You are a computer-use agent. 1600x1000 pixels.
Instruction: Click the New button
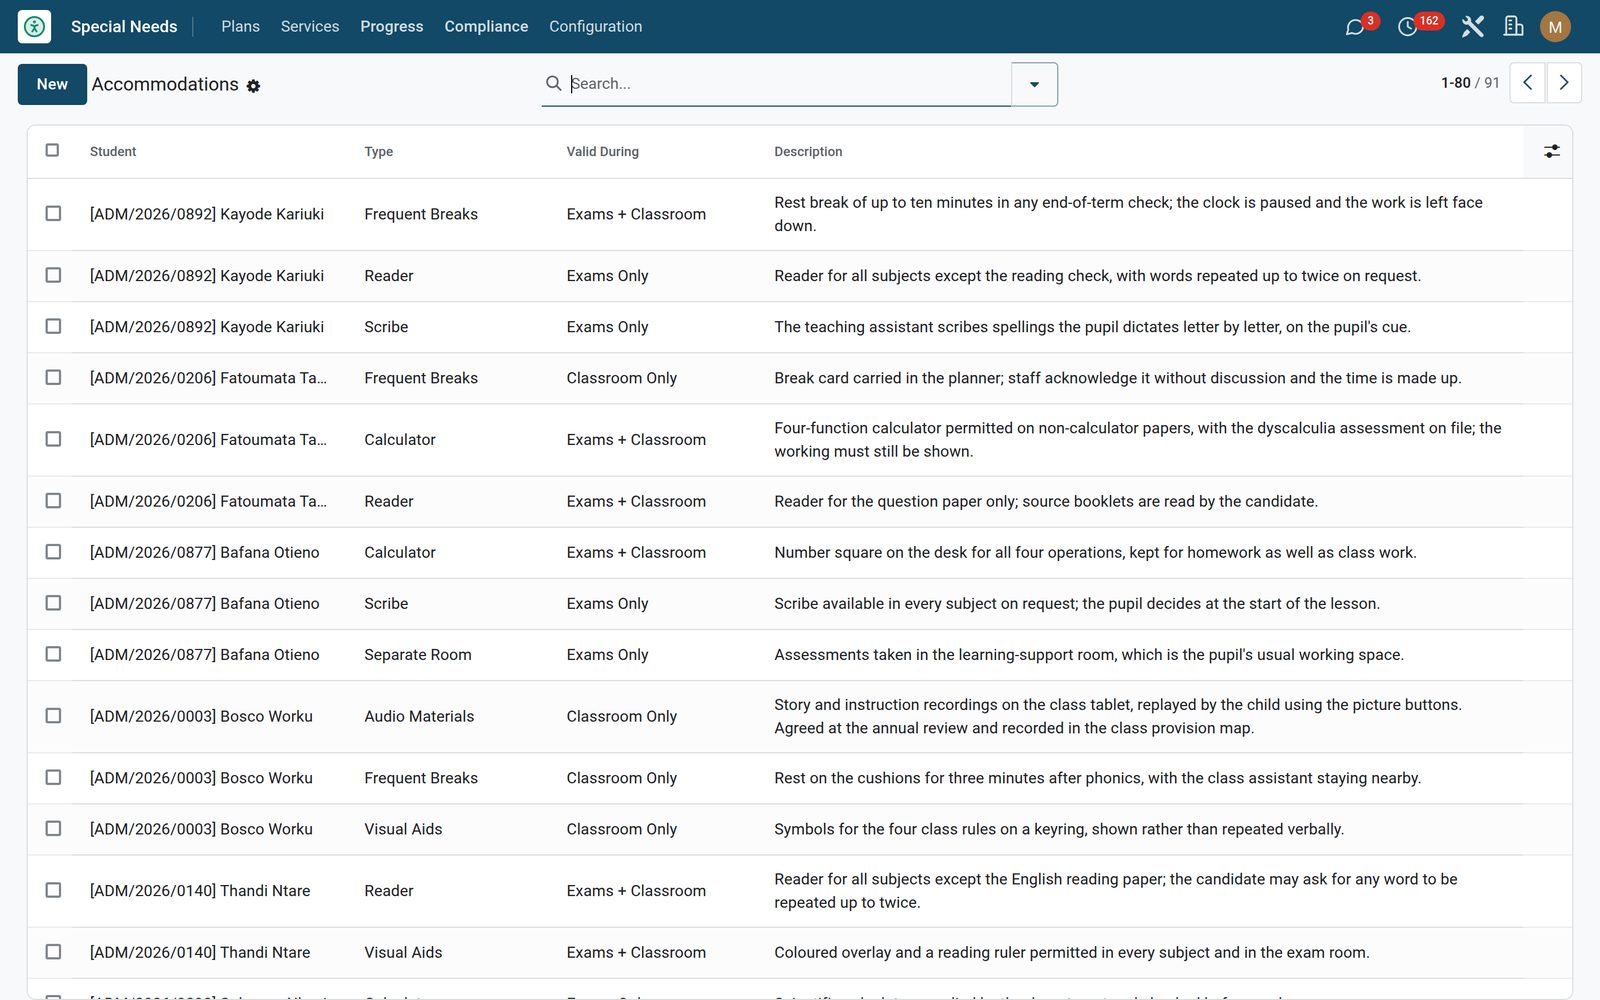pyautogui.click(x=52, y=84)
